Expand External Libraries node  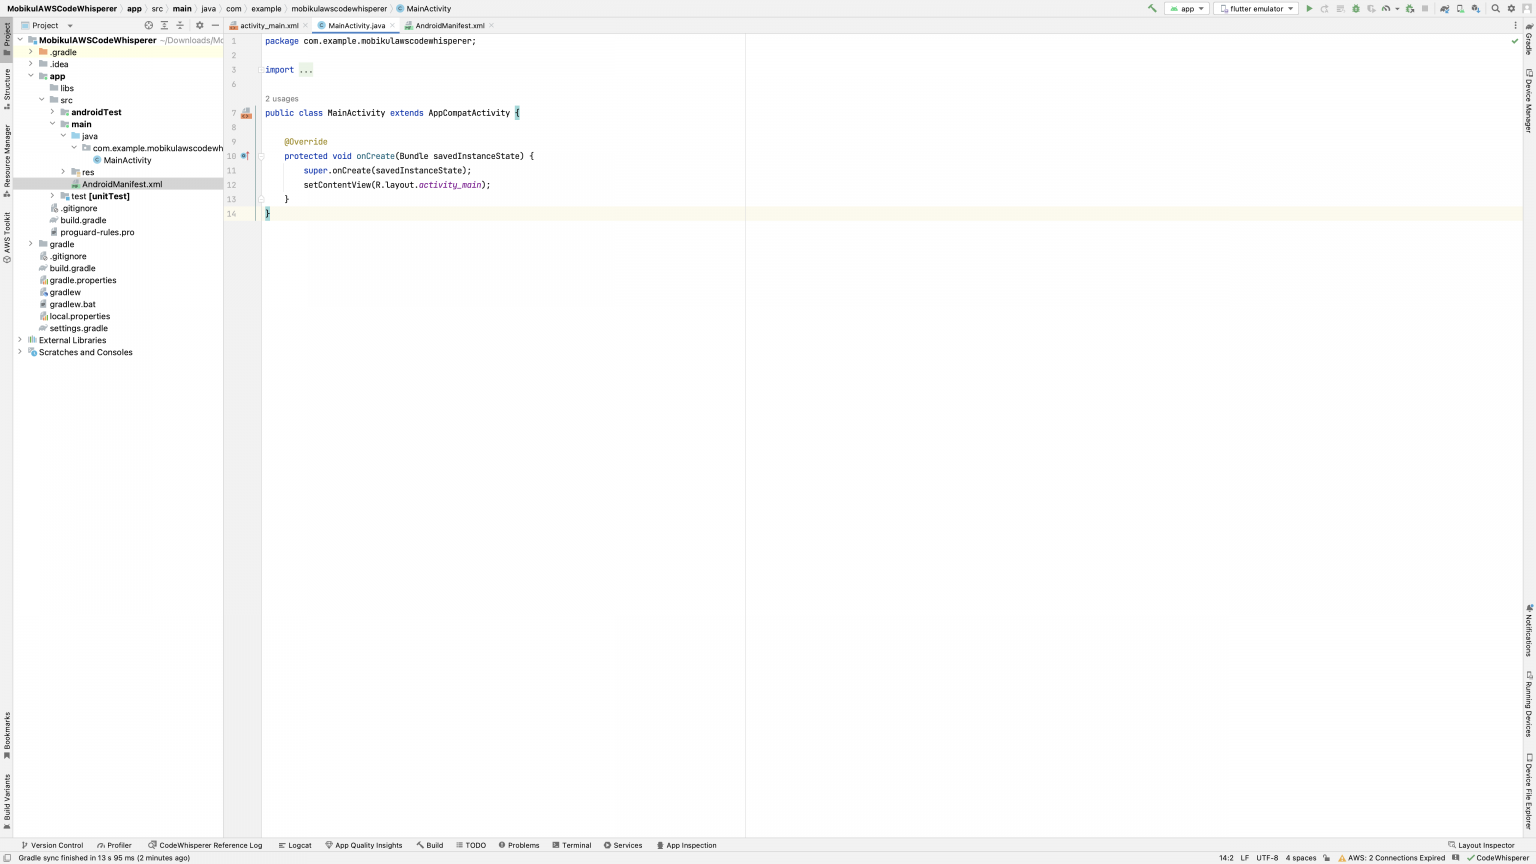coord(20,340)
